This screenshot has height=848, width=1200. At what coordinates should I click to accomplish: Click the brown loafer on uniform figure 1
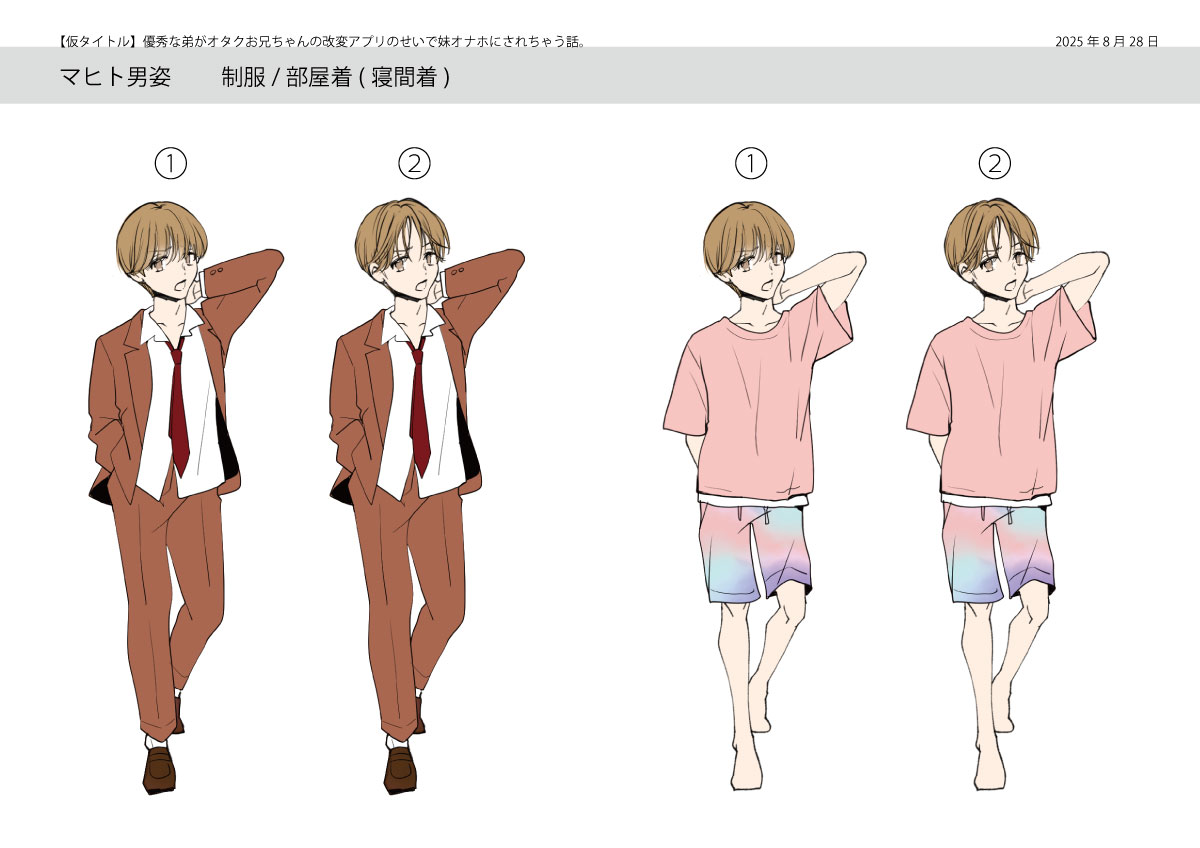pos(160,768)
